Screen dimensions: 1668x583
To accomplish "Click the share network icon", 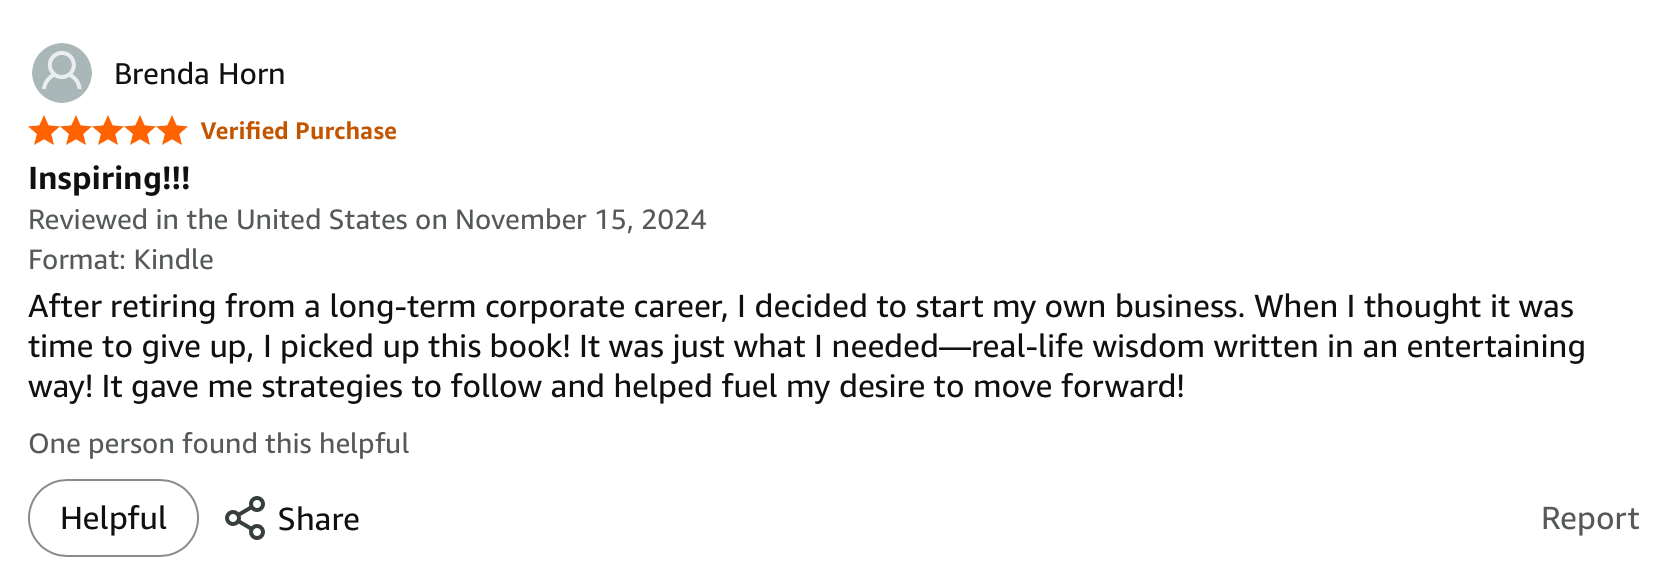I will (245, 518).
